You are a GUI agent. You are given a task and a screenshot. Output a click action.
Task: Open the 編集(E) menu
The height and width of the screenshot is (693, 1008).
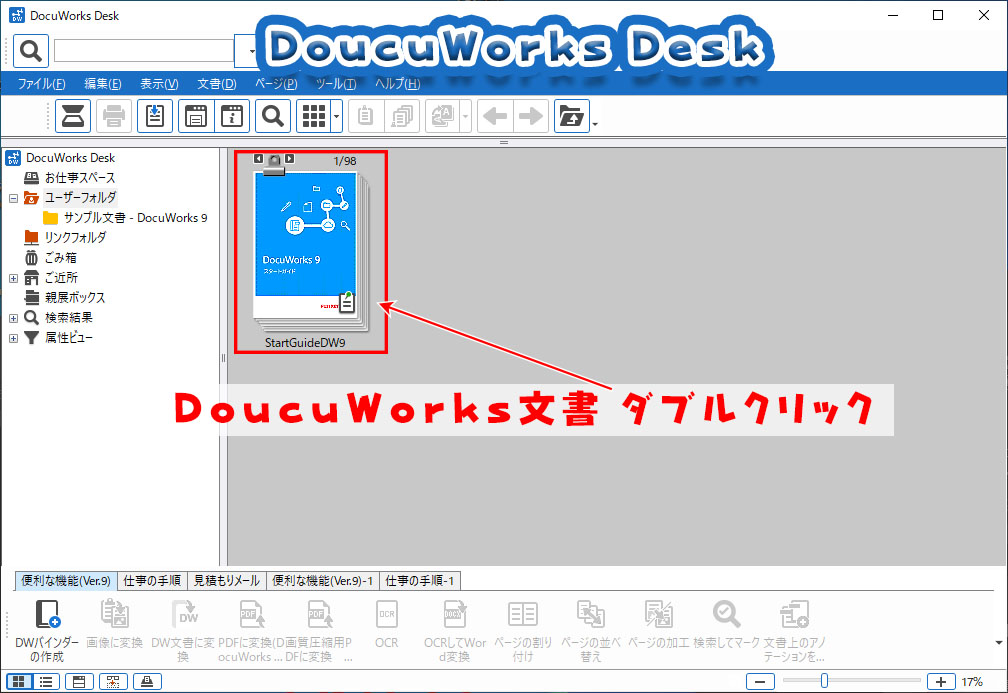103,84
